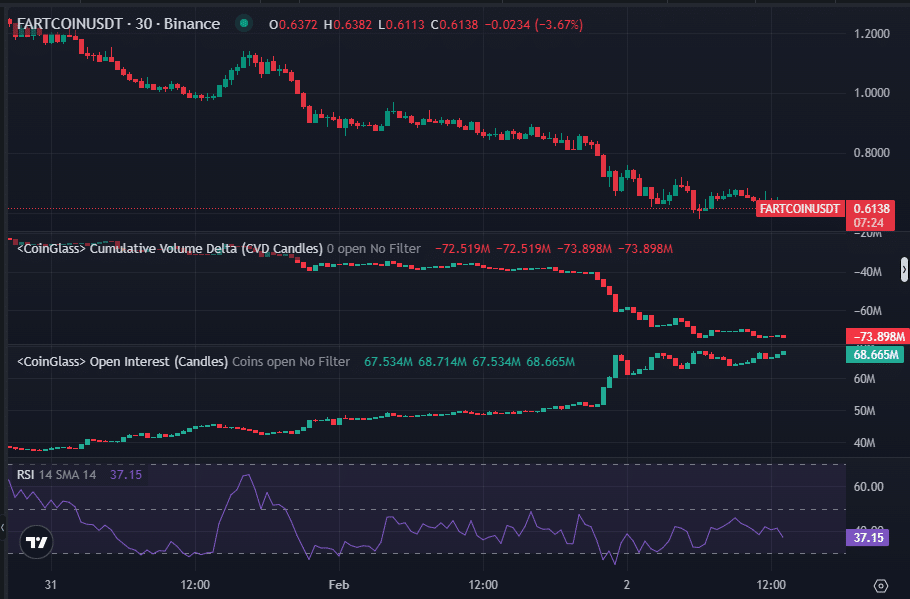Click the Binance exchange name in title
910x599 pixels.
192,24
